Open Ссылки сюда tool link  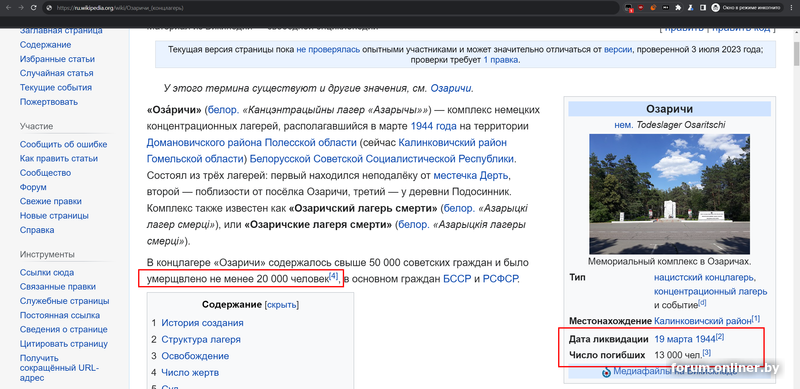47,273
